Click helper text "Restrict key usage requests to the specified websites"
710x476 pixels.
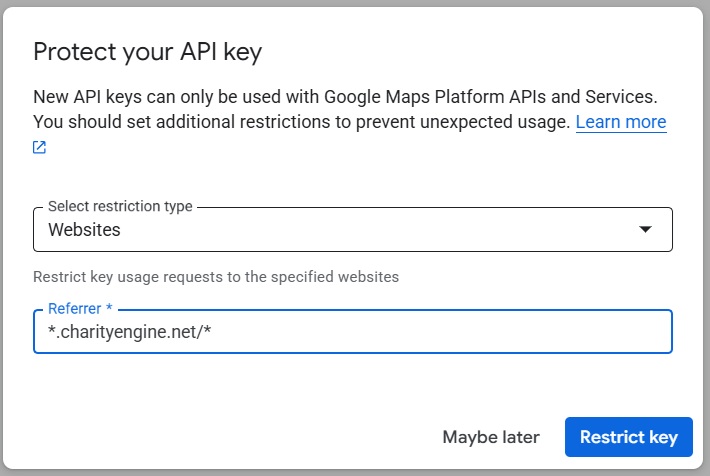(216, 276)
